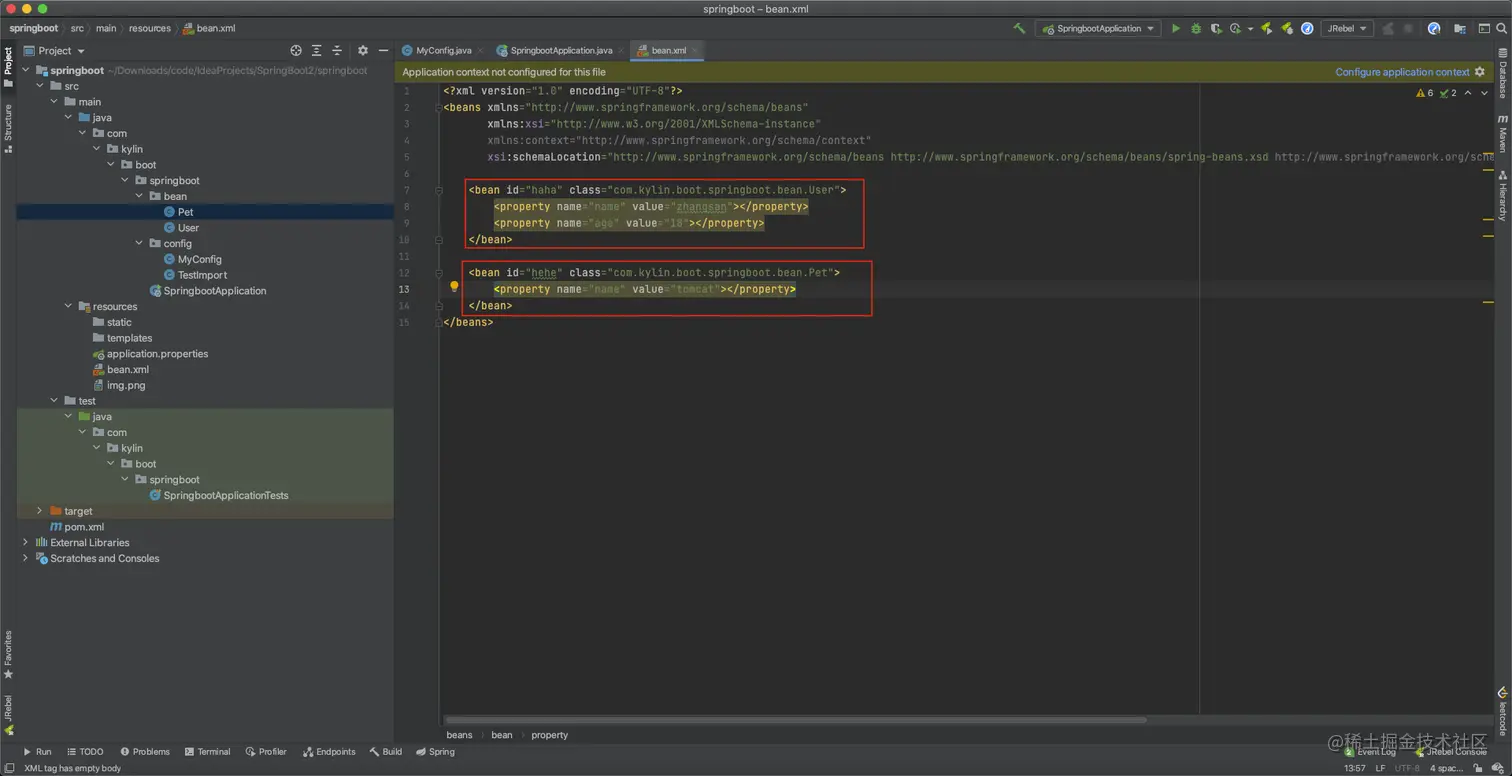
Task: Switch to SpringbootApplication.java tab
Action: (x=561, y=50)
